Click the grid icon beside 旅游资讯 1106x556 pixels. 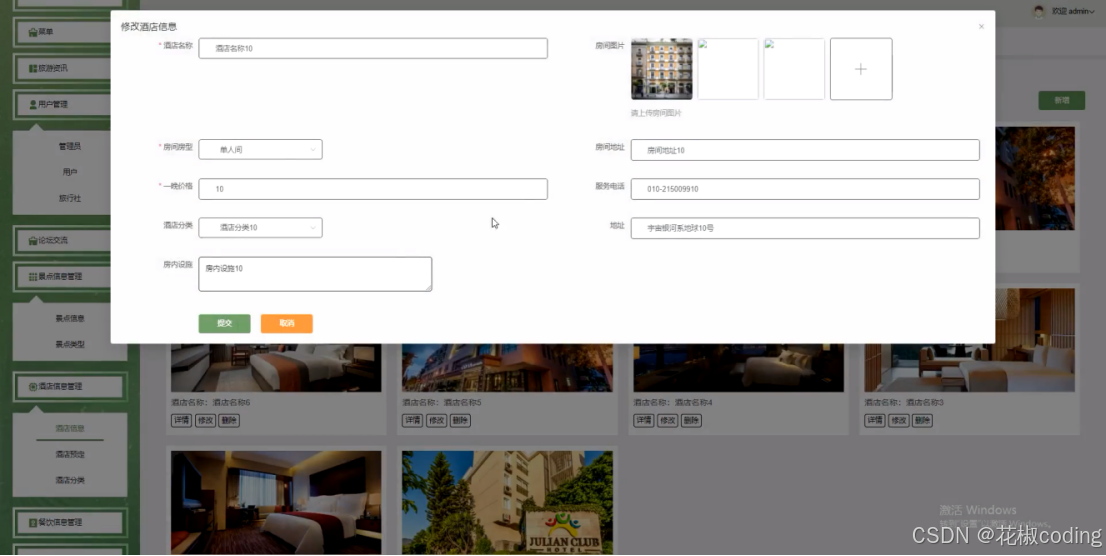(32, 68)
